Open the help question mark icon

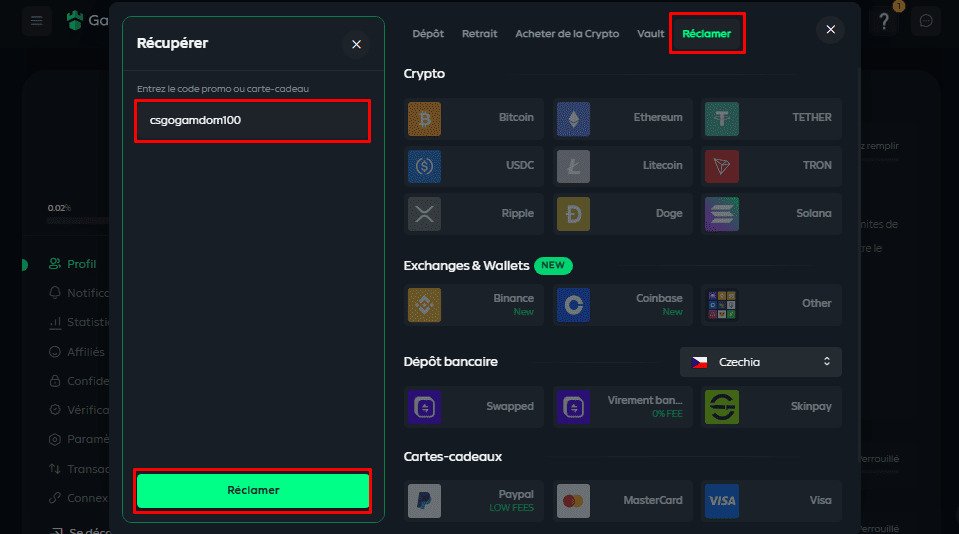point(883,22)
